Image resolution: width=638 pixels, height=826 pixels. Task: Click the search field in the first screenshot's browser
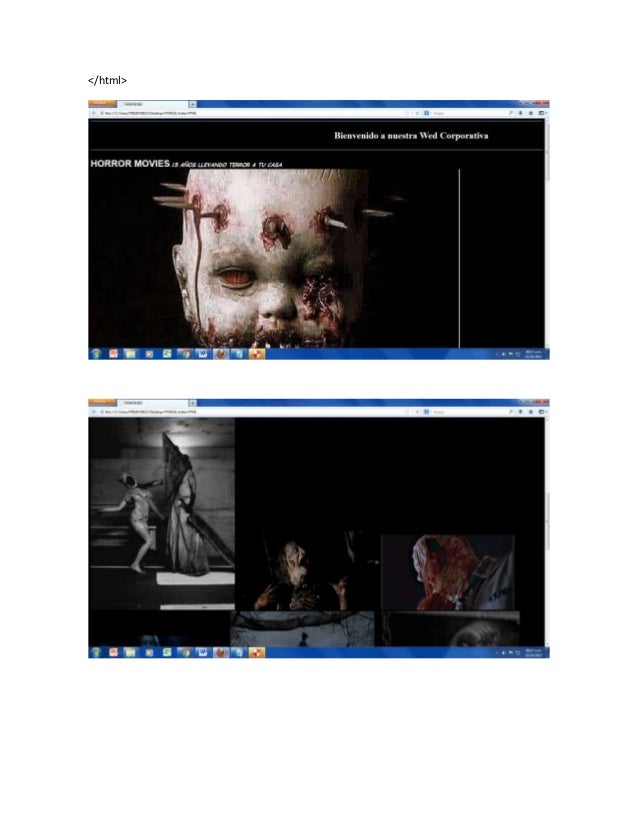tap(464, 113)
